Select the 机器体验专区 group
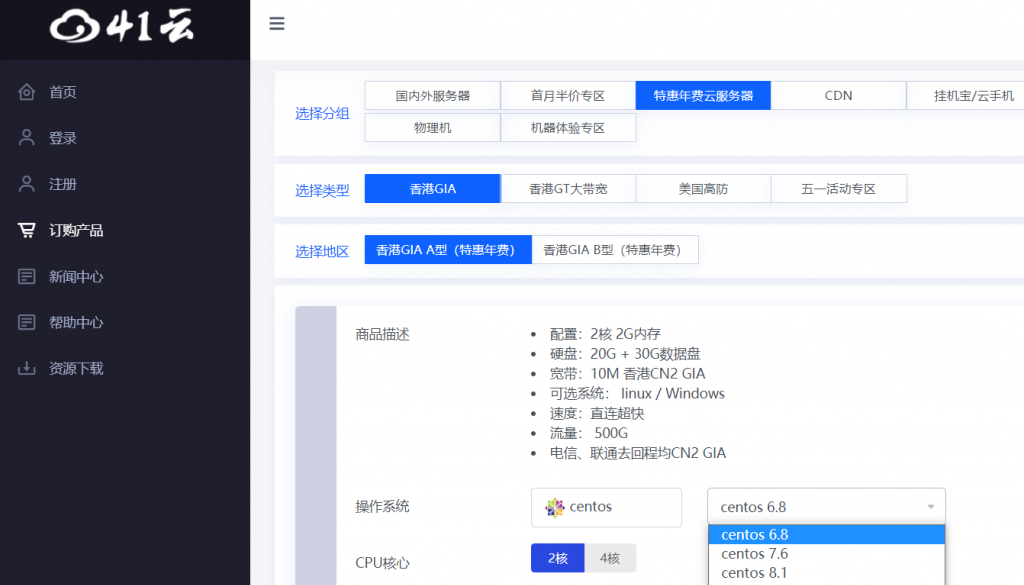This screenshot has height=585, width=1024. (568, 127)
